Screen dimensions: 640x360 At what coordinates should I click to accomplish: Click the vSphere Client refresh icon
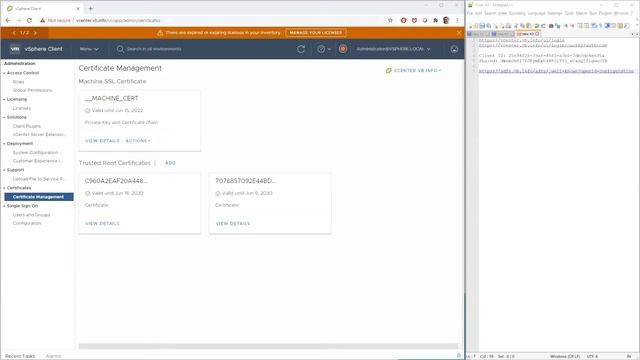click(301, 49)
